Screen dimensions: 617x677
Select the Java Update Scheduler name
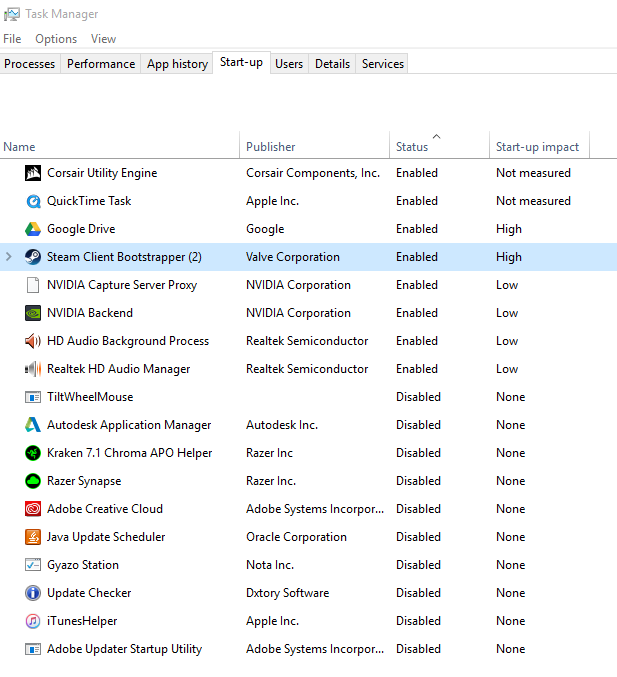[x=106, y=537]
